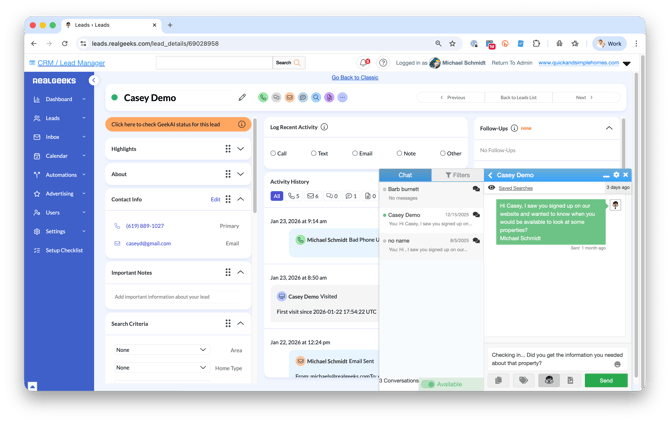This screenshot has height=423, width=670.
Task: Click the Important Notes text field
Action: (x=176, y=297)
